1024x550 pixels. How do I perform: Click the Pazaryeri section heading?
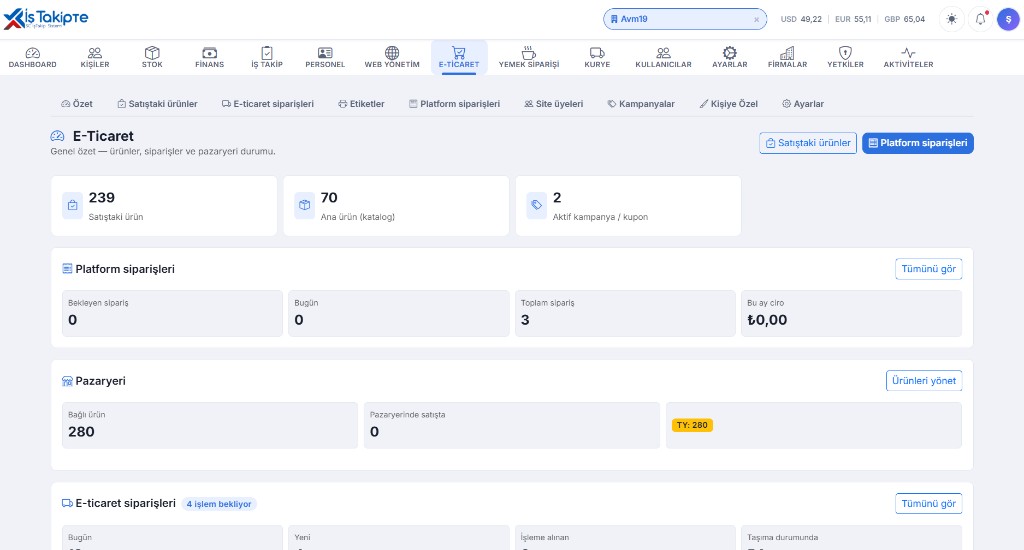point(93,381)
